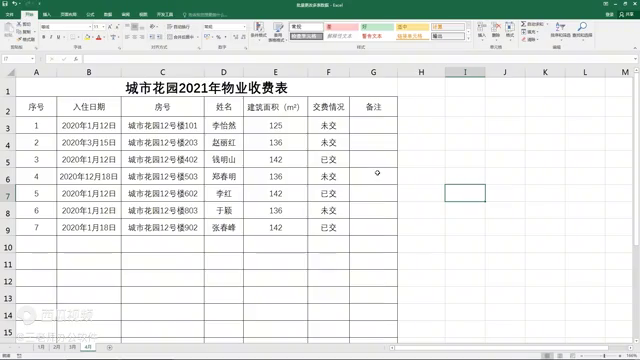Toggle right text alignment
Image resolution: width=640 pixels, height=360 pixels.
click(142, 37)
